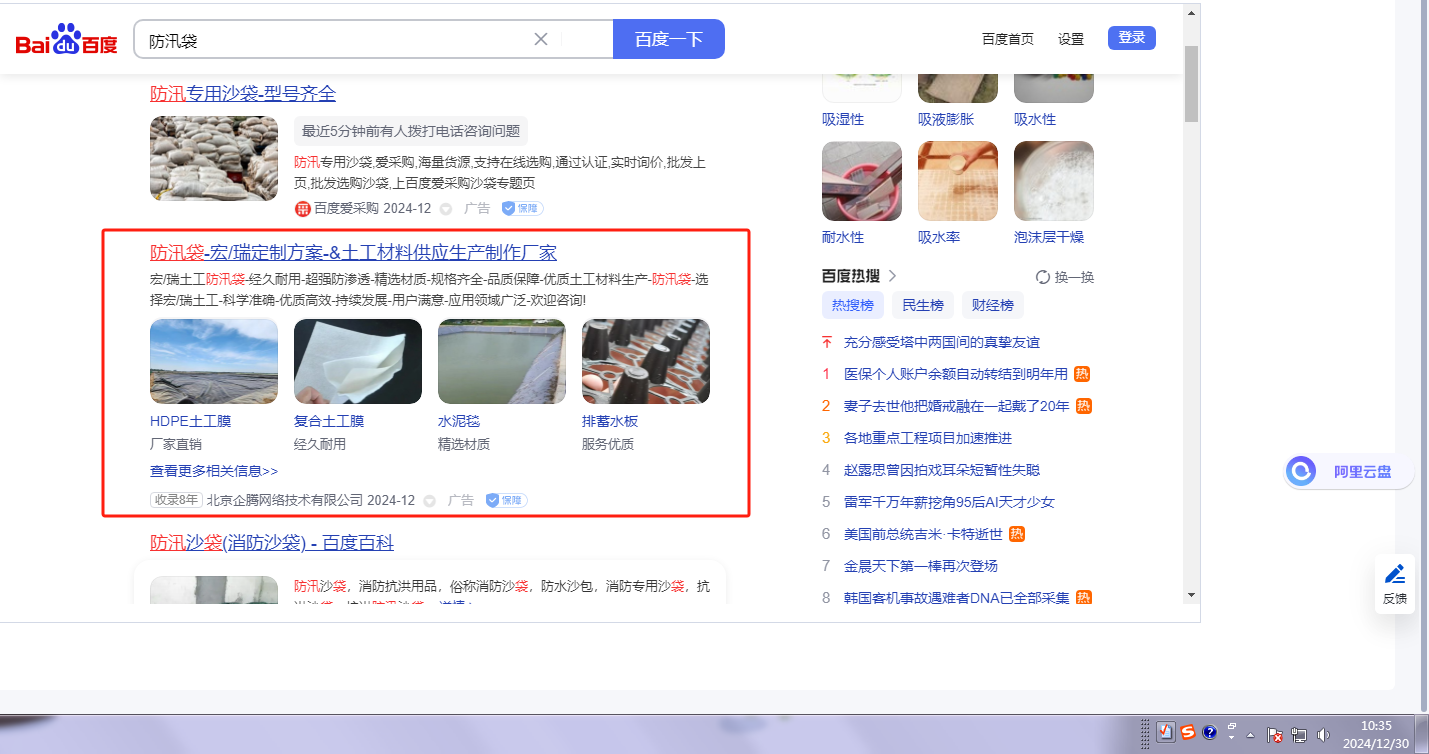The width and height of the screenshot is (1429, 754).
Task: Click the volume speaker tray icon
Action: click(1324, 735)
